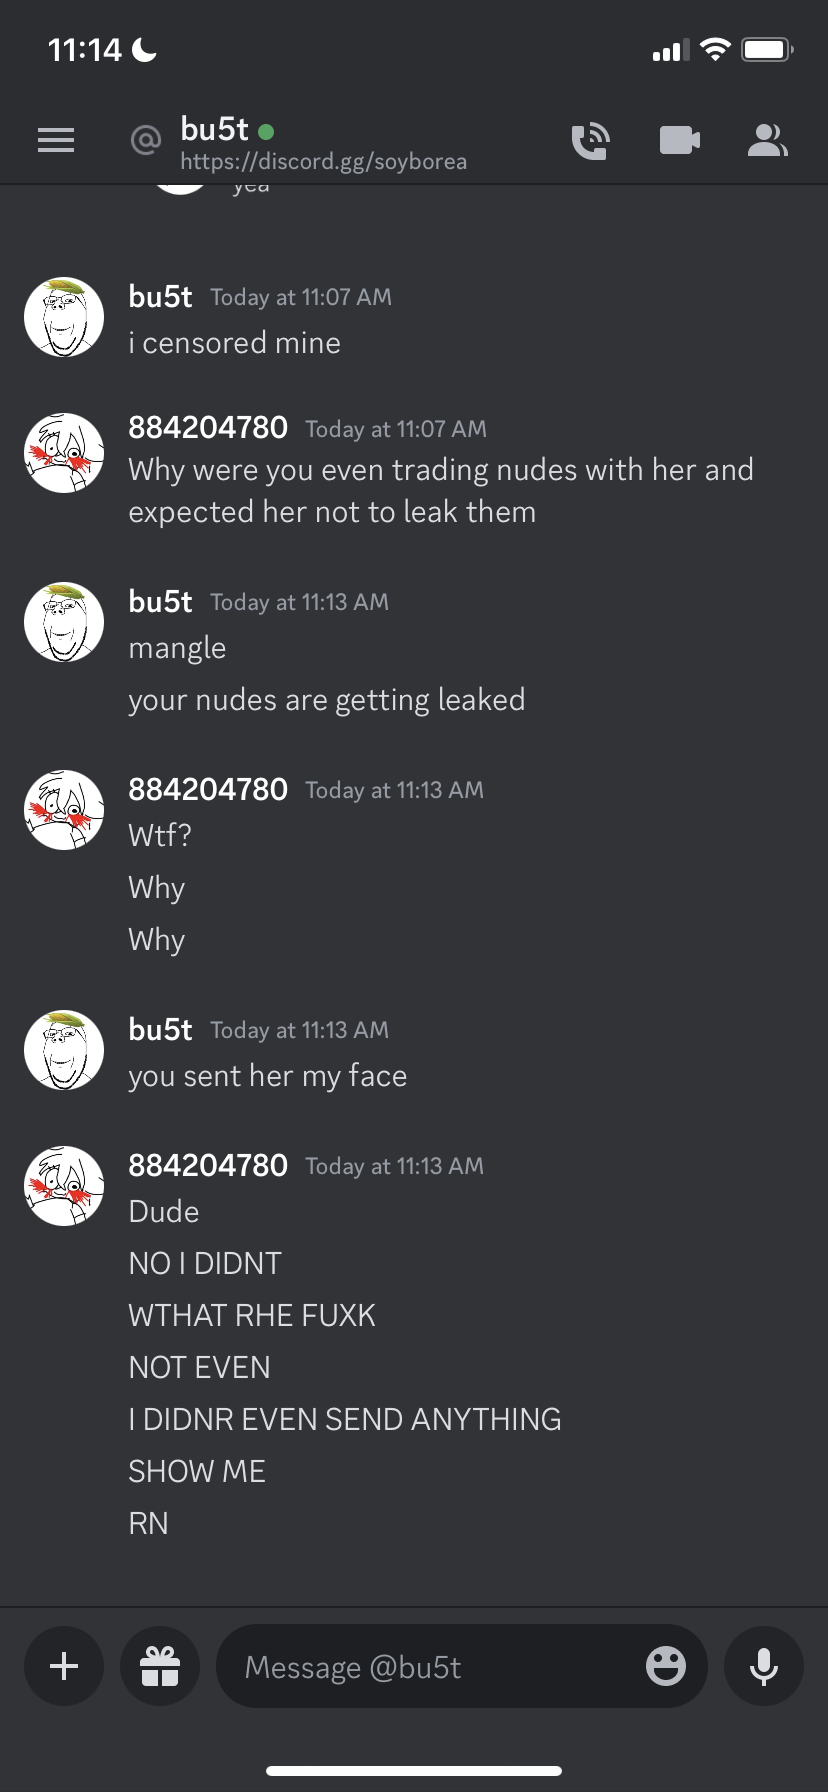Tap the 'your nudes are getting leaked' message
The width and height of the screenshot is (828, 1792).
click(x=326, y=700)
